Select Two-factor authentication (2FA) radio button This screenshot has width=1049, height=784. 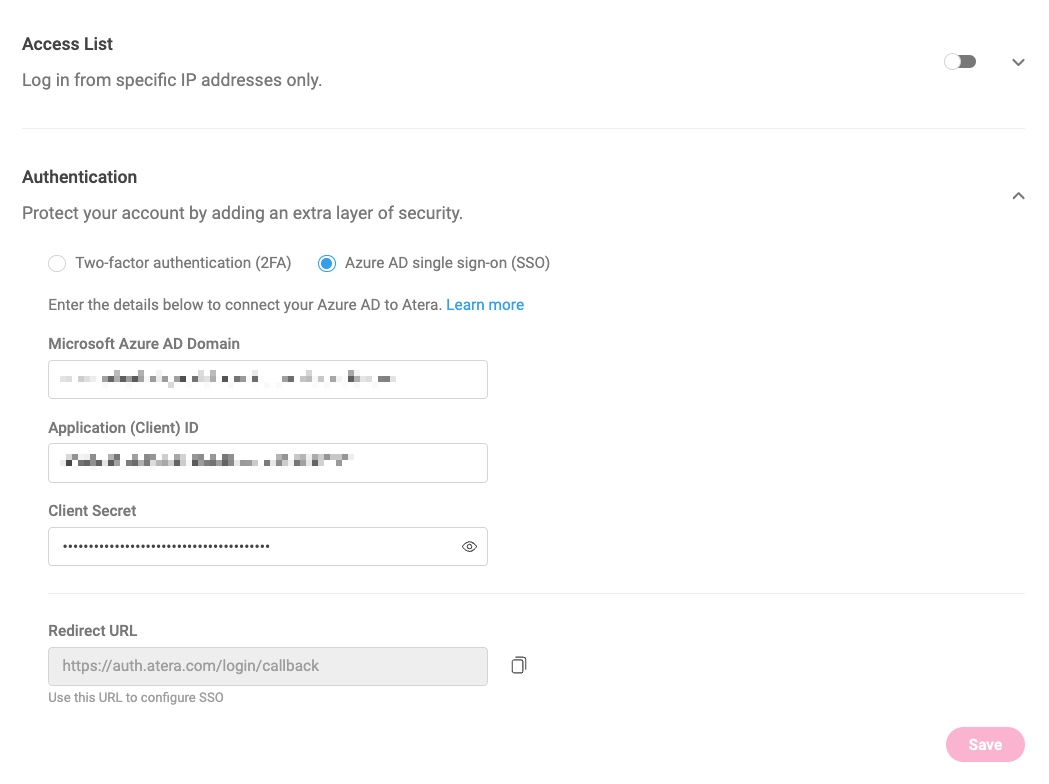pyautogui.click(x=57, y=264)
